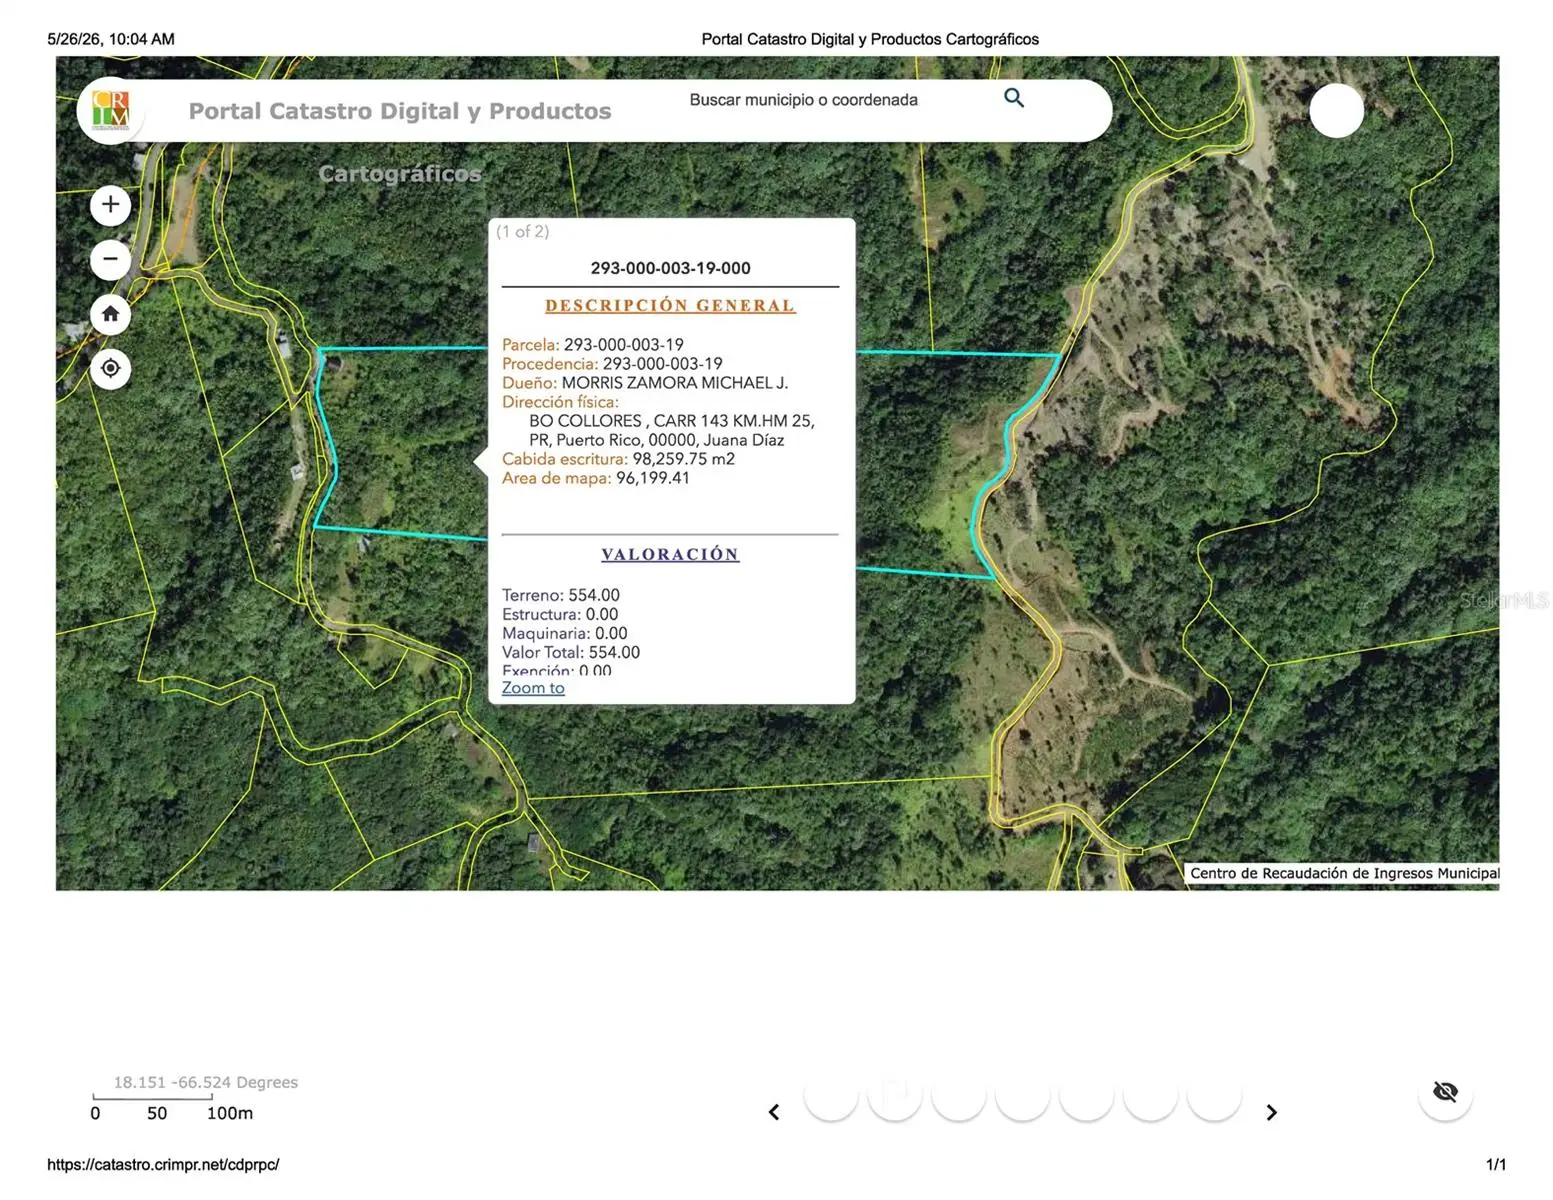Click the first round button in bottom toolbar
Viewport: 1553px width, 1200px height.
point(831,1095)
